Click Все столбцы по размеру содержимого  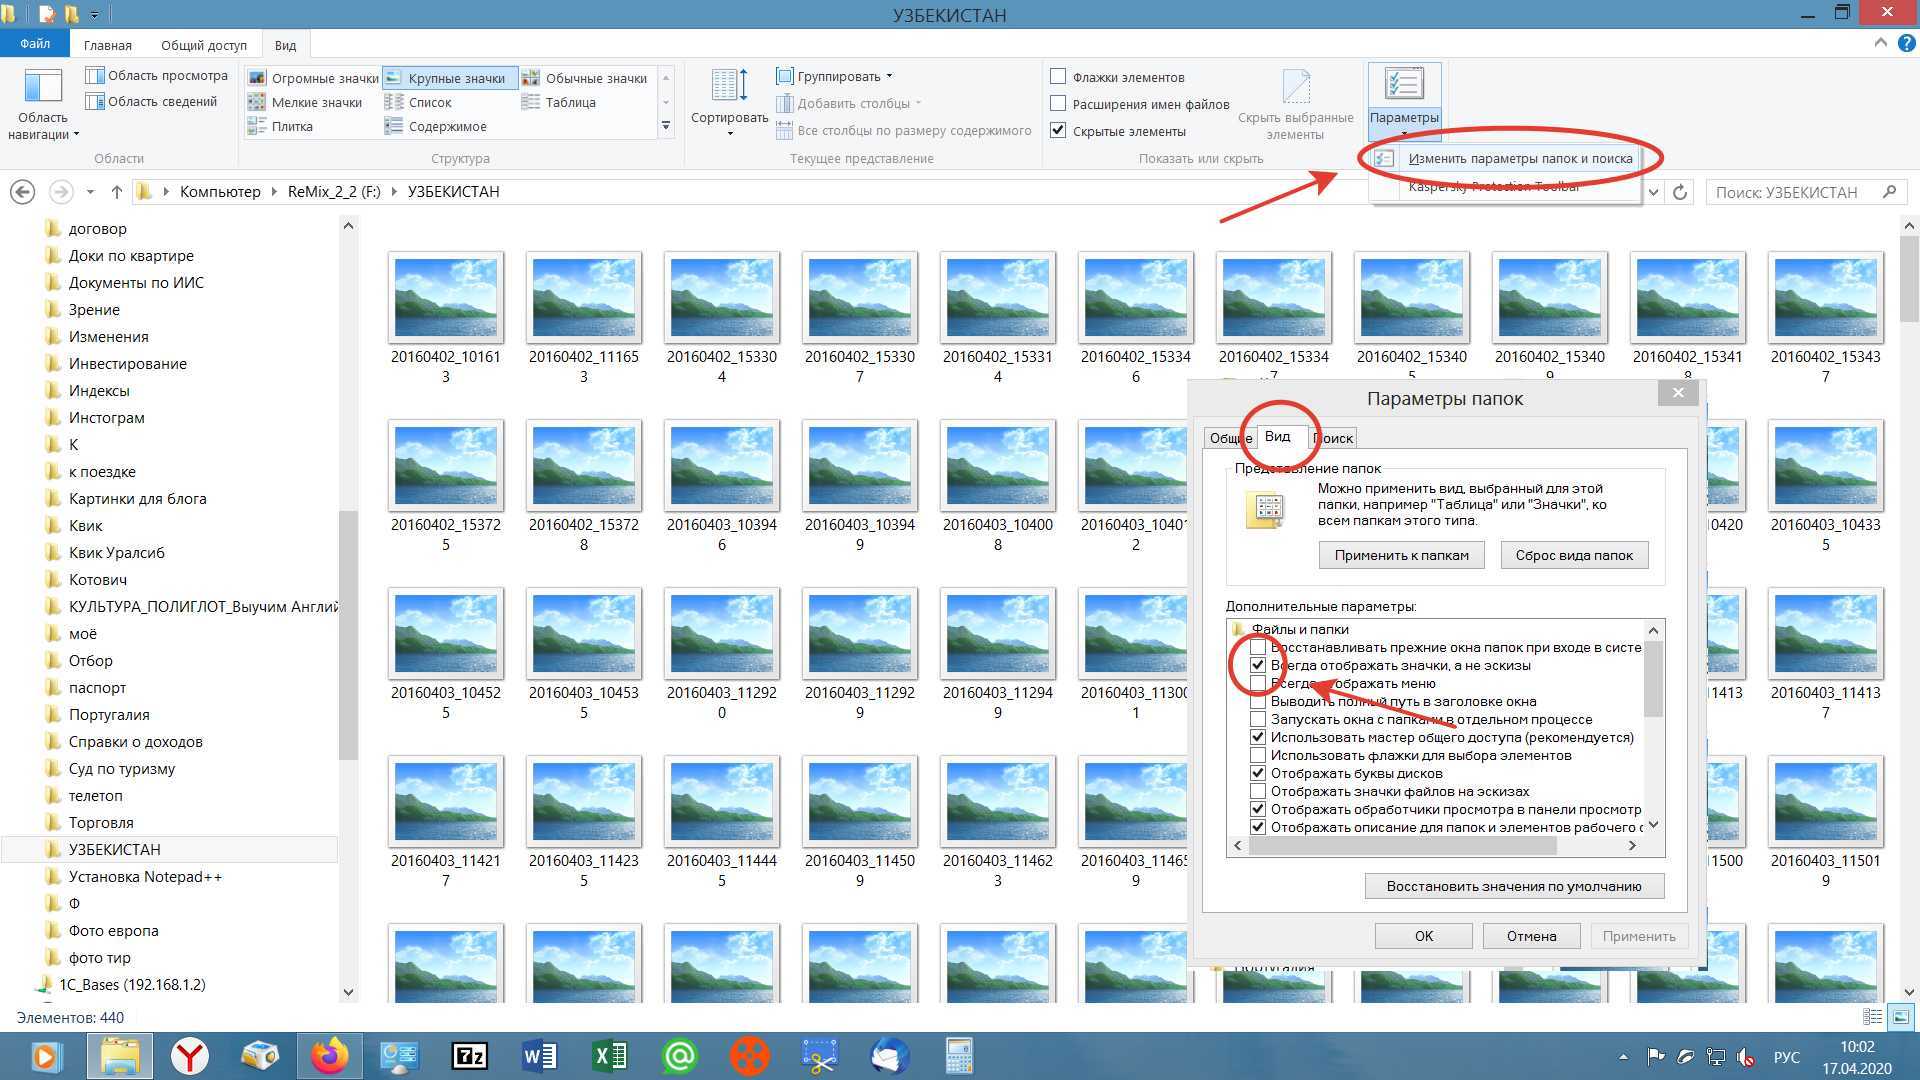904,130
